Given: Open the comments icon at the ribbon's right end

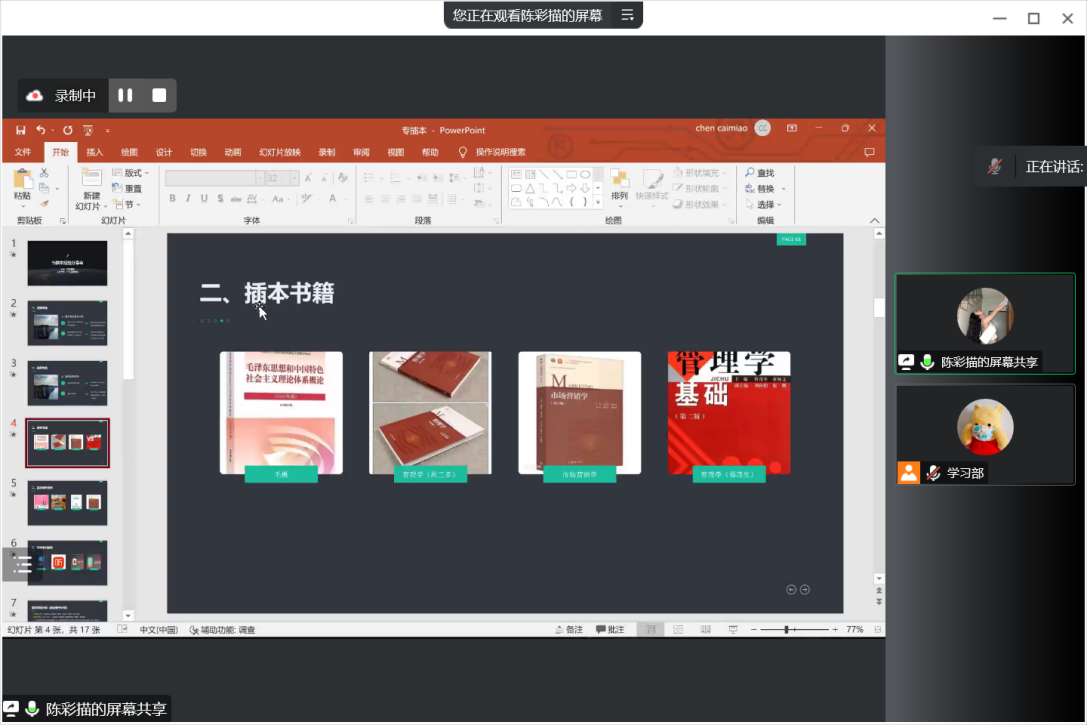Looking at the screenshot, I should click(x=869, y=152).
